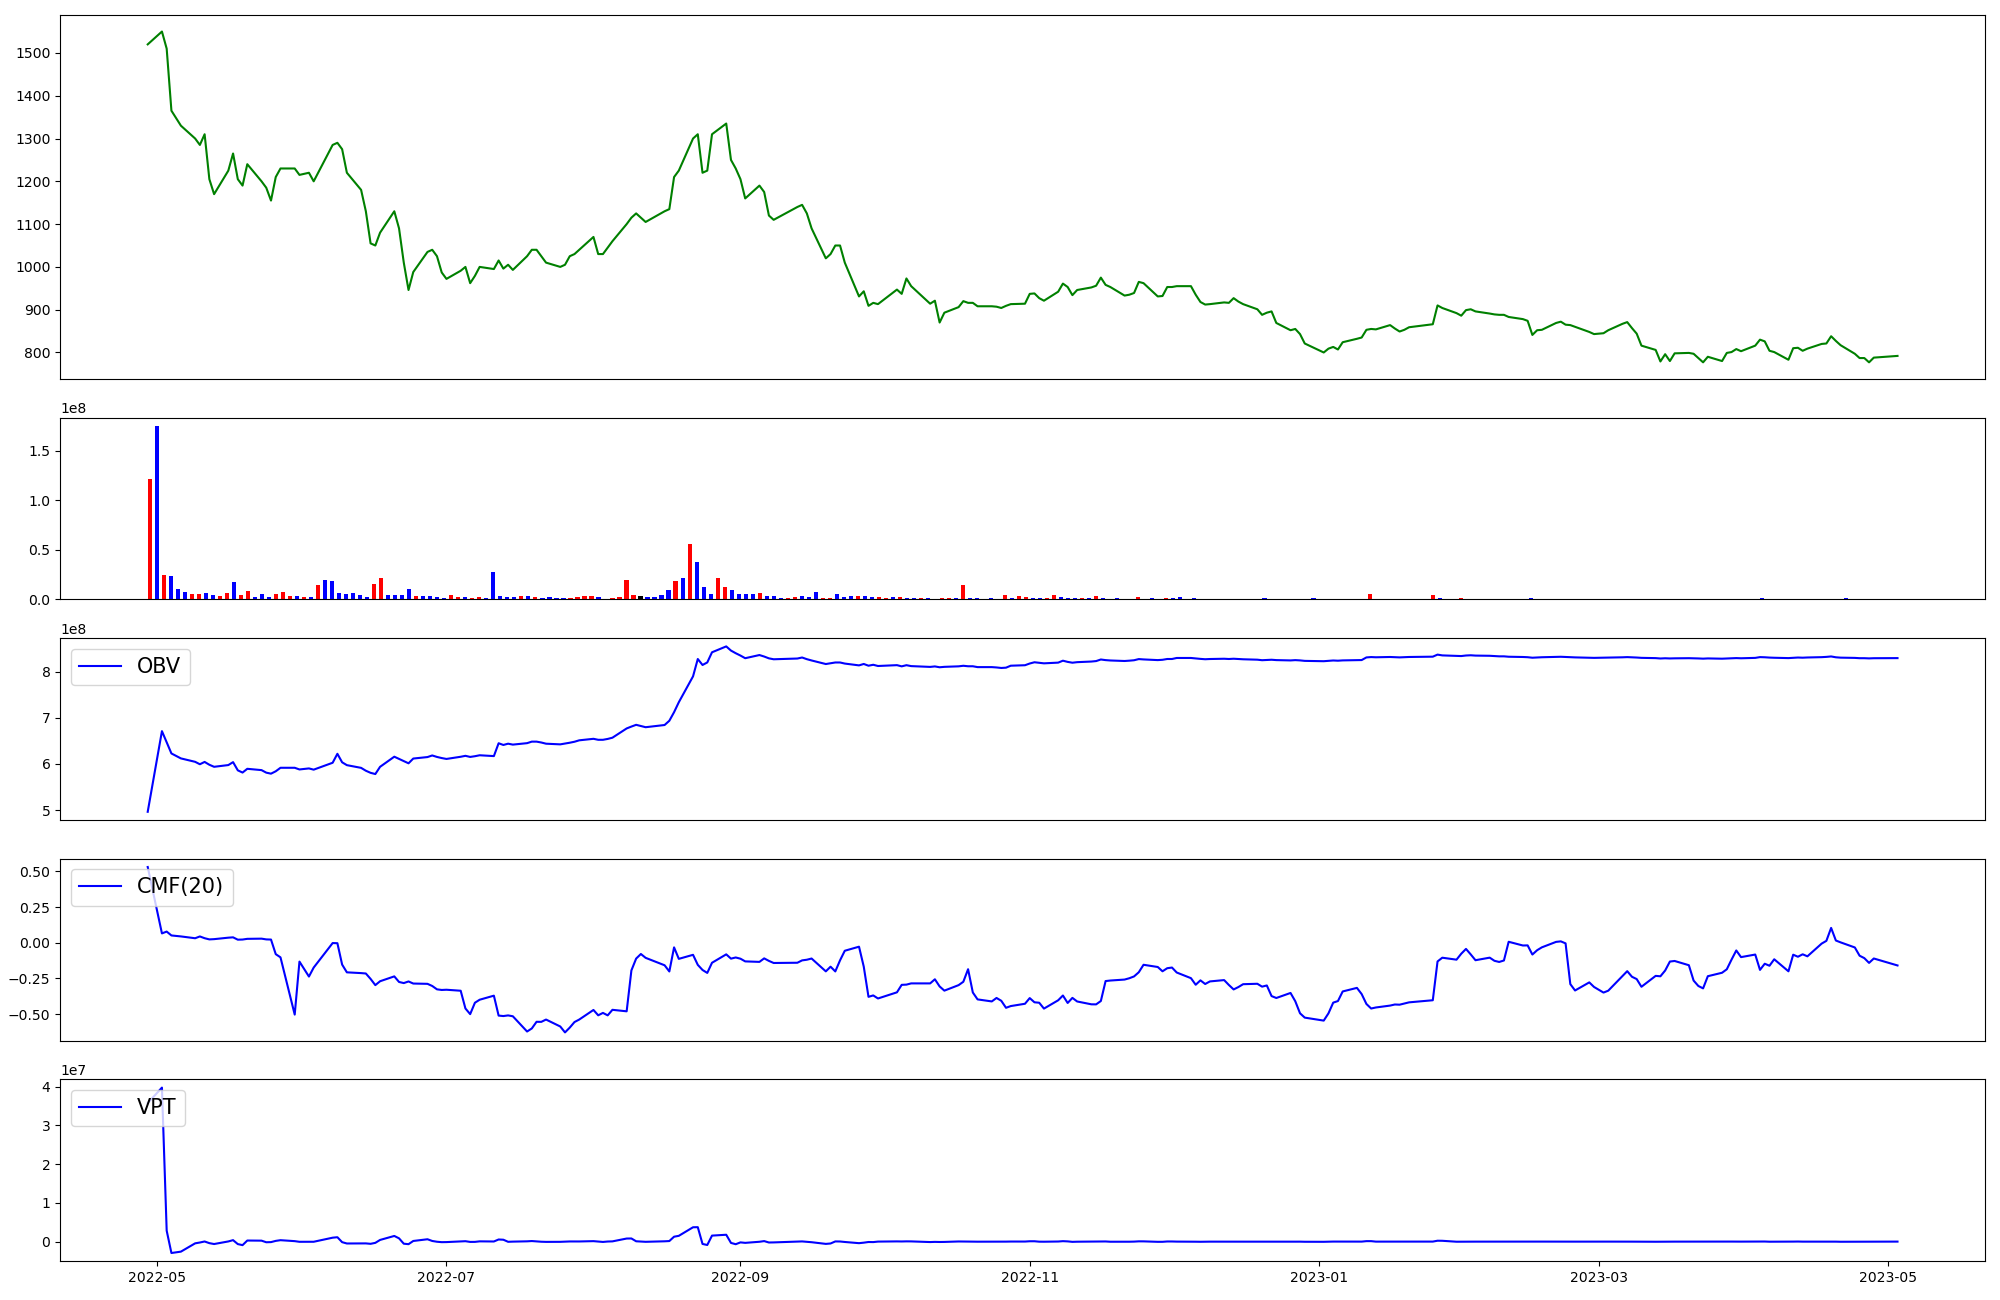Viewport: 2000px width, 1300px height.
Task: Click the first tall red volume bar
Action: [x=150, y=540]
